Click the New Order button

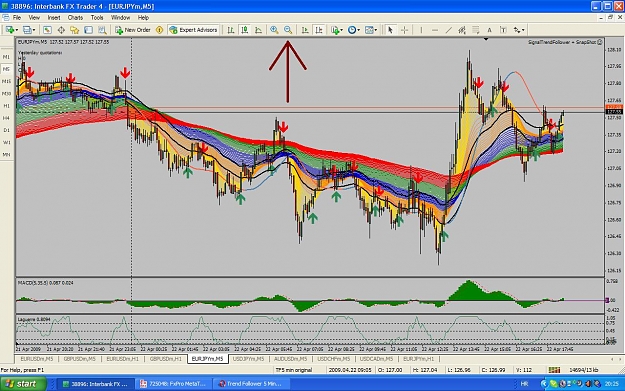[133, 30]
